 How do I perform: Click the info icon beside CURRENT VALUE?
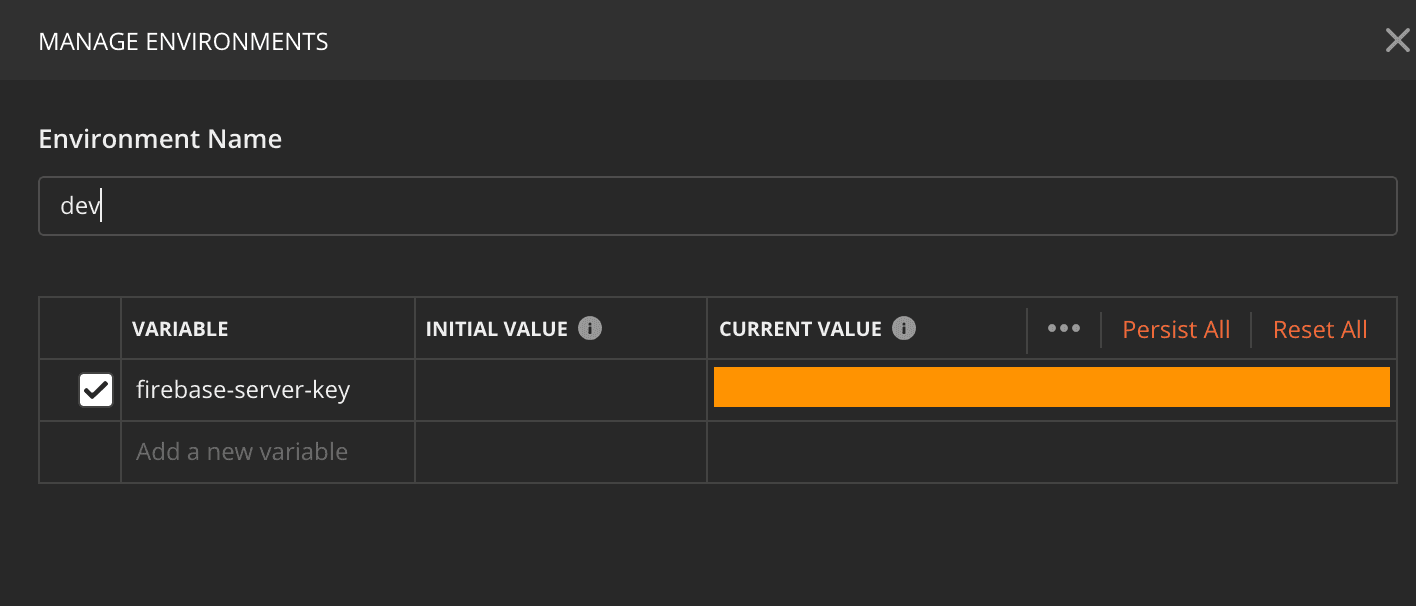pos(904,328)
